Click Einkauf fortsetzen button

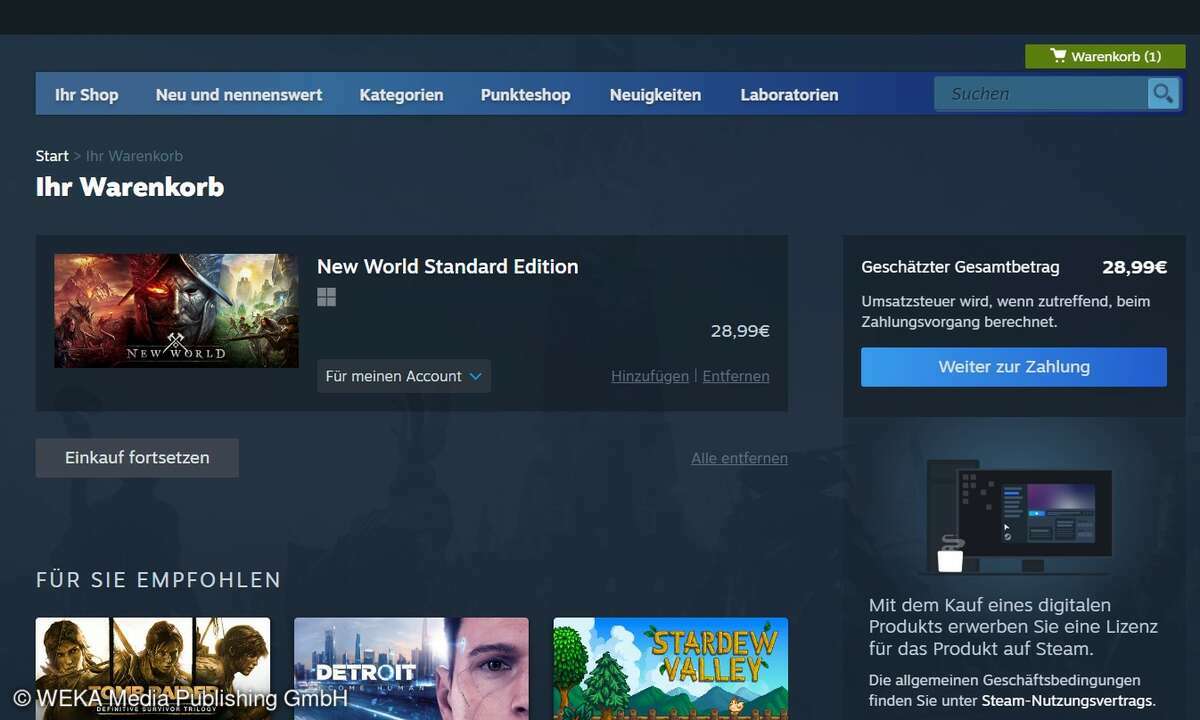[x=137, y=458]
